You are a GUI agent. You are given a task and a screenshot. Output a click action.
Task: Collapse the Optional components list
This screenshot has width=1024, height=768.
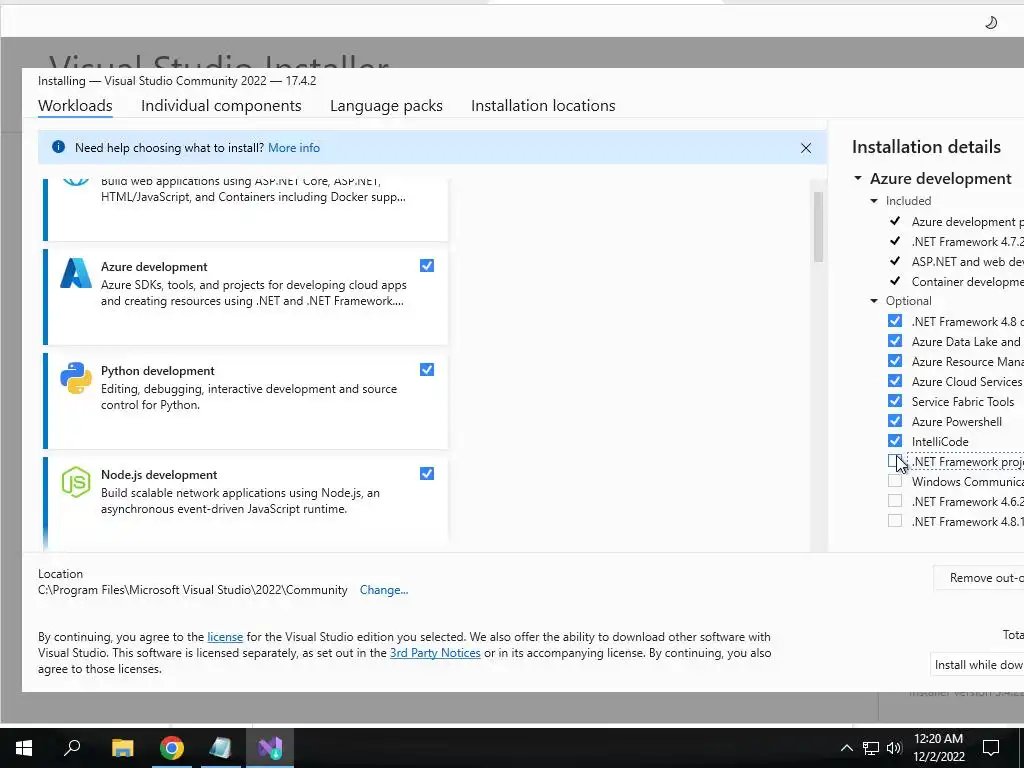[x=874, y=301]
